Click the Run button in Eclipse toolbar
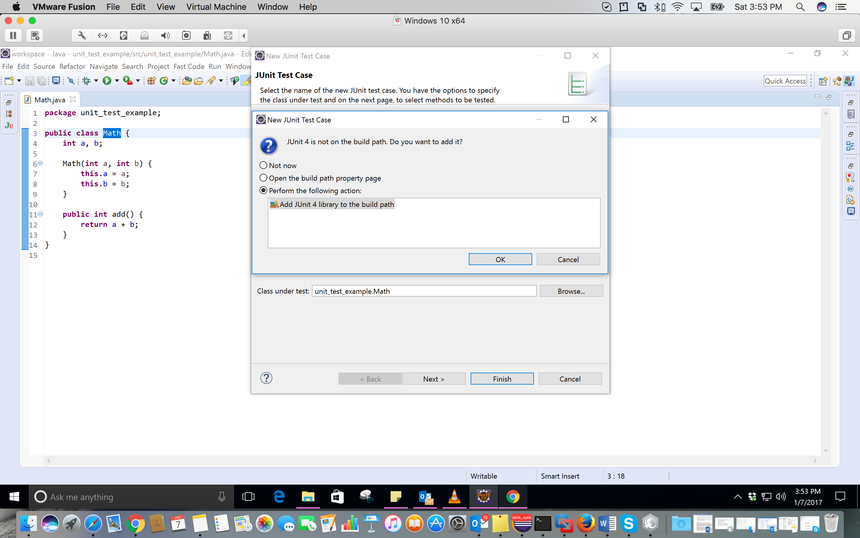860x538 pixels. [106, 81]
